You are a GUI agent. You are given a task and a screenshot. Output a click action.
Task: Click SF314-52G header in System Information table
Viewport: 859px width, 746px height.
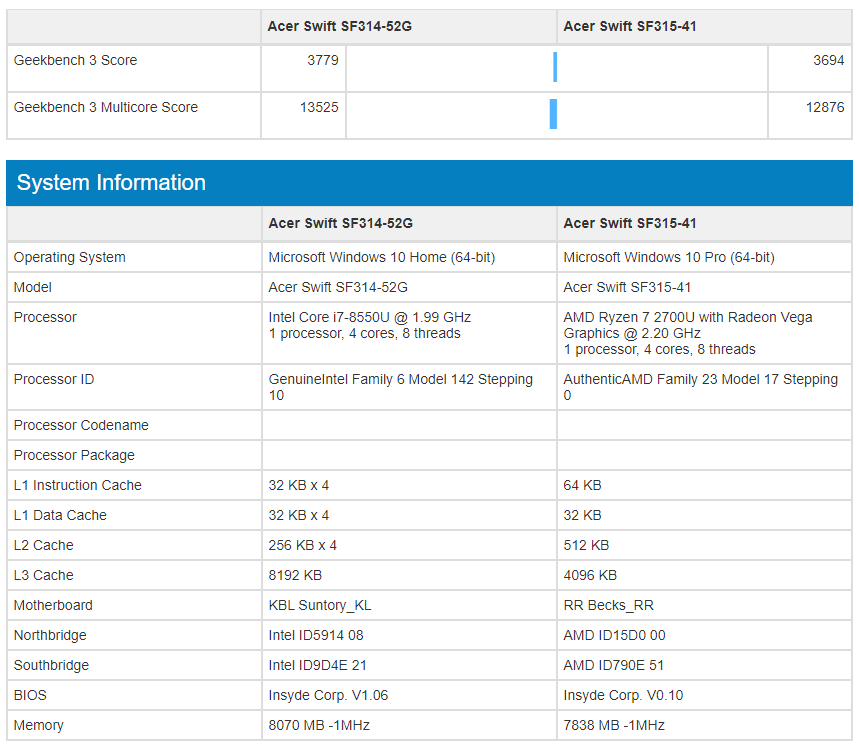click(x=340, y=223)
